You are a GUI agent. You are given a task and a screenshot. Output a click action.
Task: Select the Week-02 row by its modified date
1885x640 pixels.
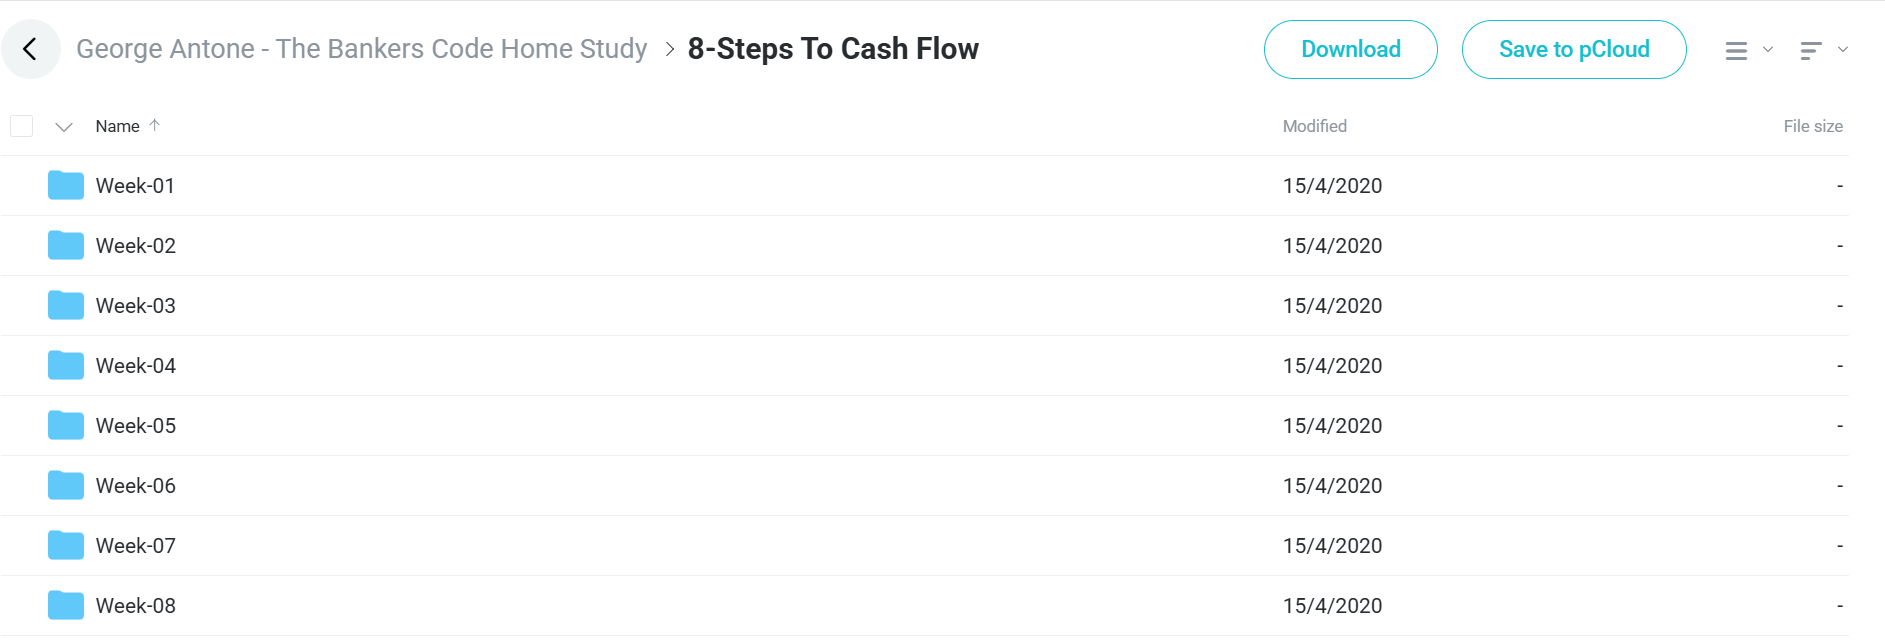tap(1333, 246)
